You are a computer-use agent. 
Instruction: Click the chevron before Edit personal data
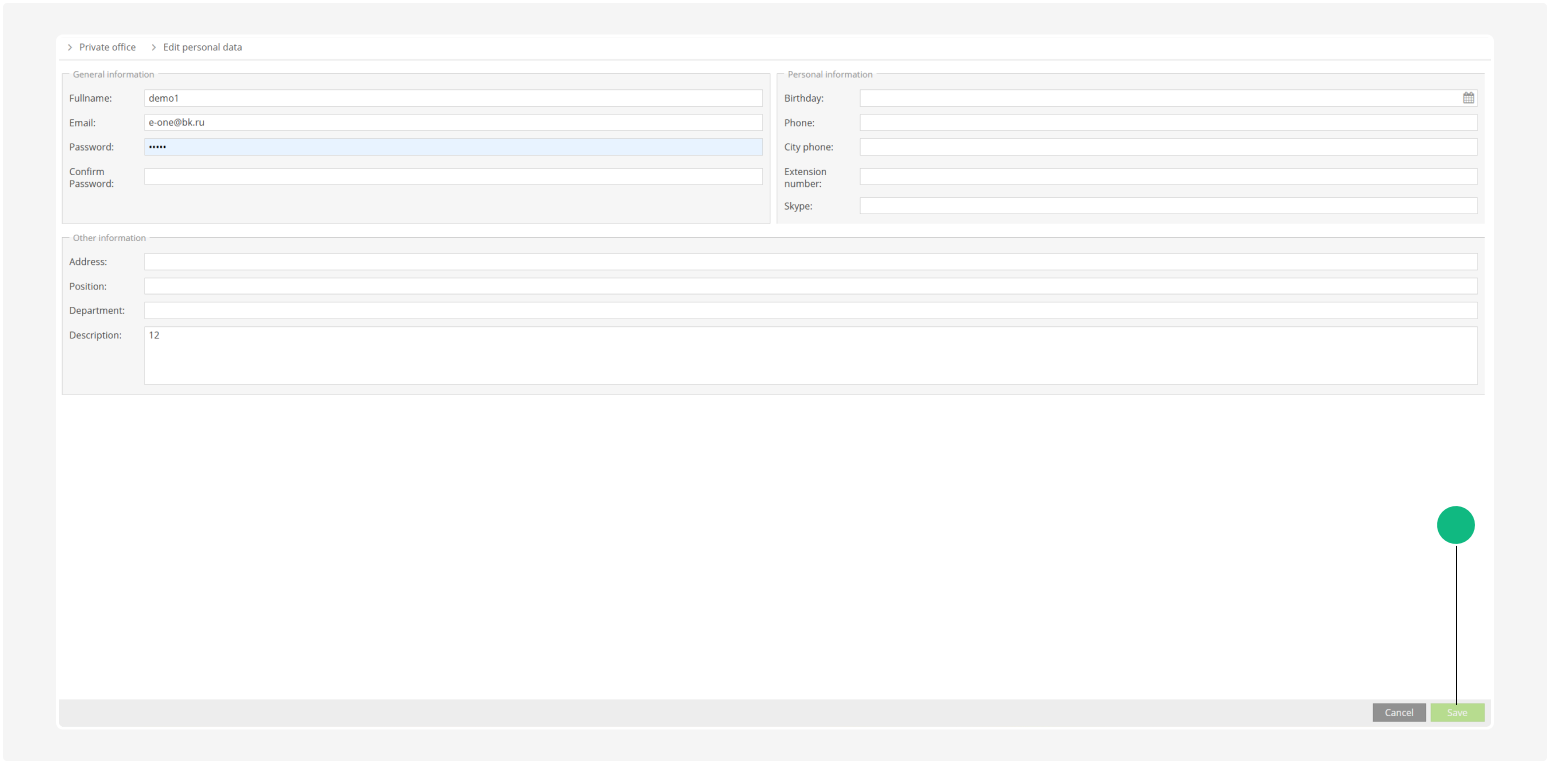[152, 47]
